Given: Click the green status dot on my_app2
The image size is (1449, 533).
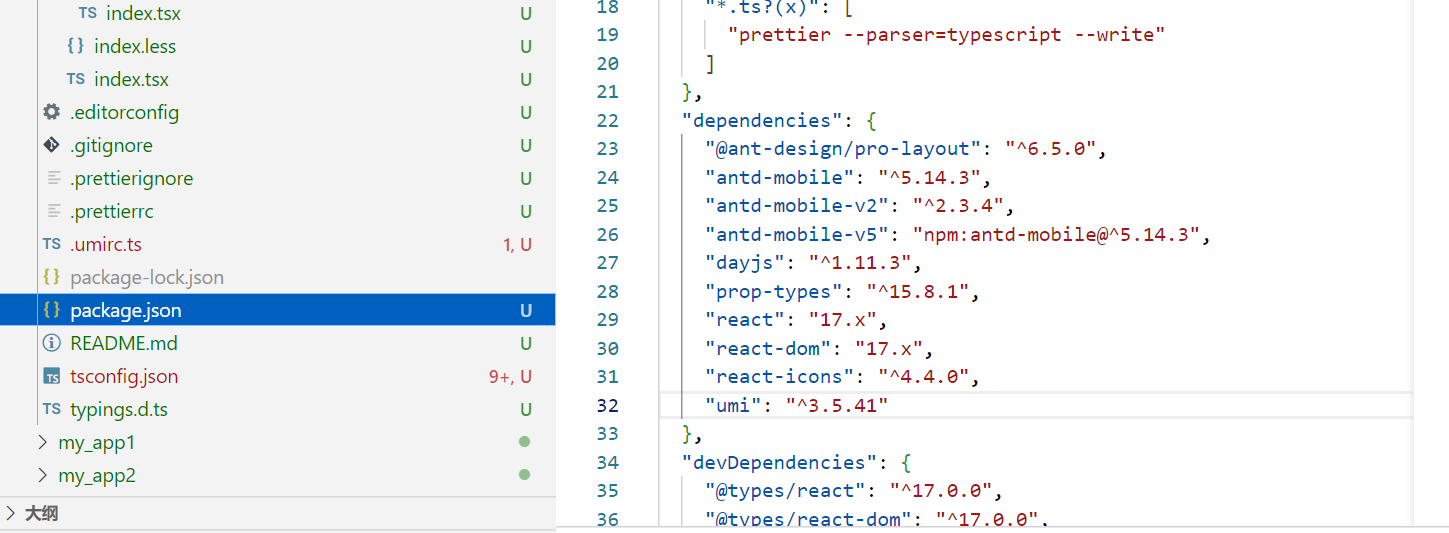Looking at the screenshot, I should coord(524,475).
